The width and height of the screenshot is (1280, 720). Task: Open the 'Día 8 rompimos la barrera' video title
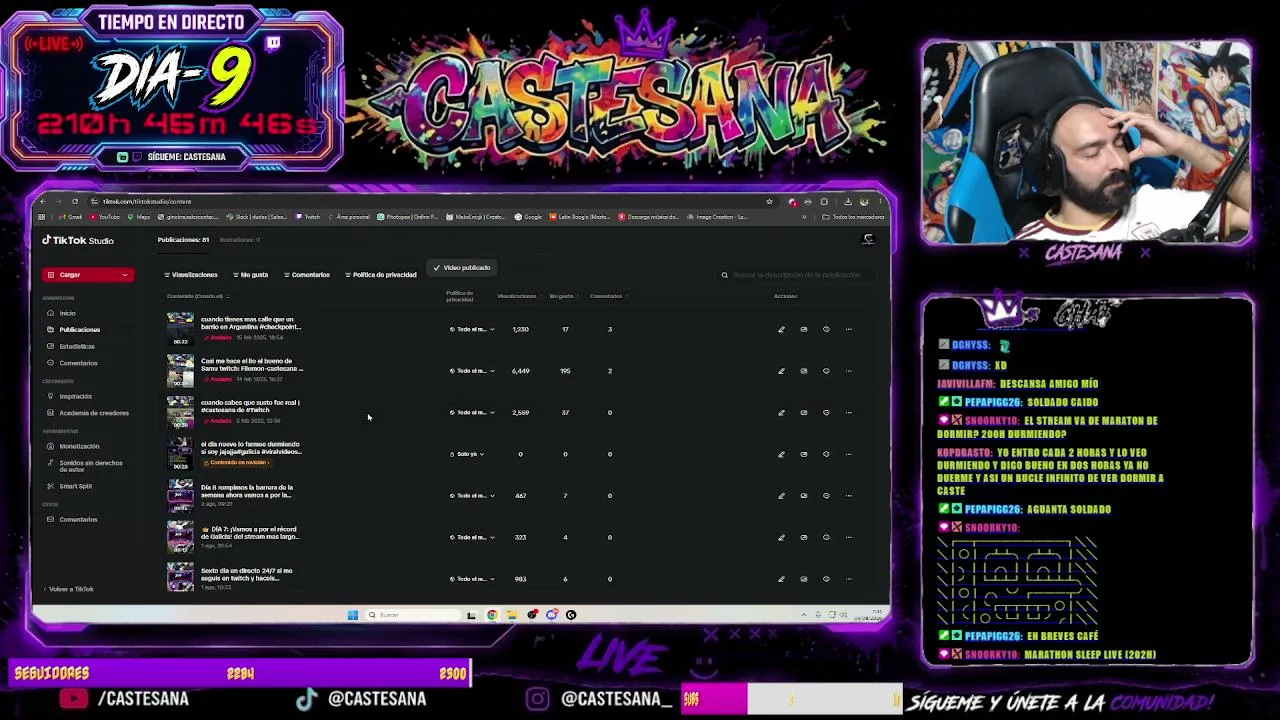[247, 491]
